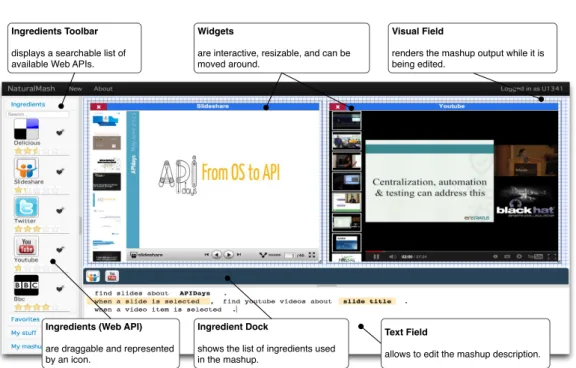Mute the Youtube video volume
Viewport: 576px width, 368px height.
(x=392, y=256)
